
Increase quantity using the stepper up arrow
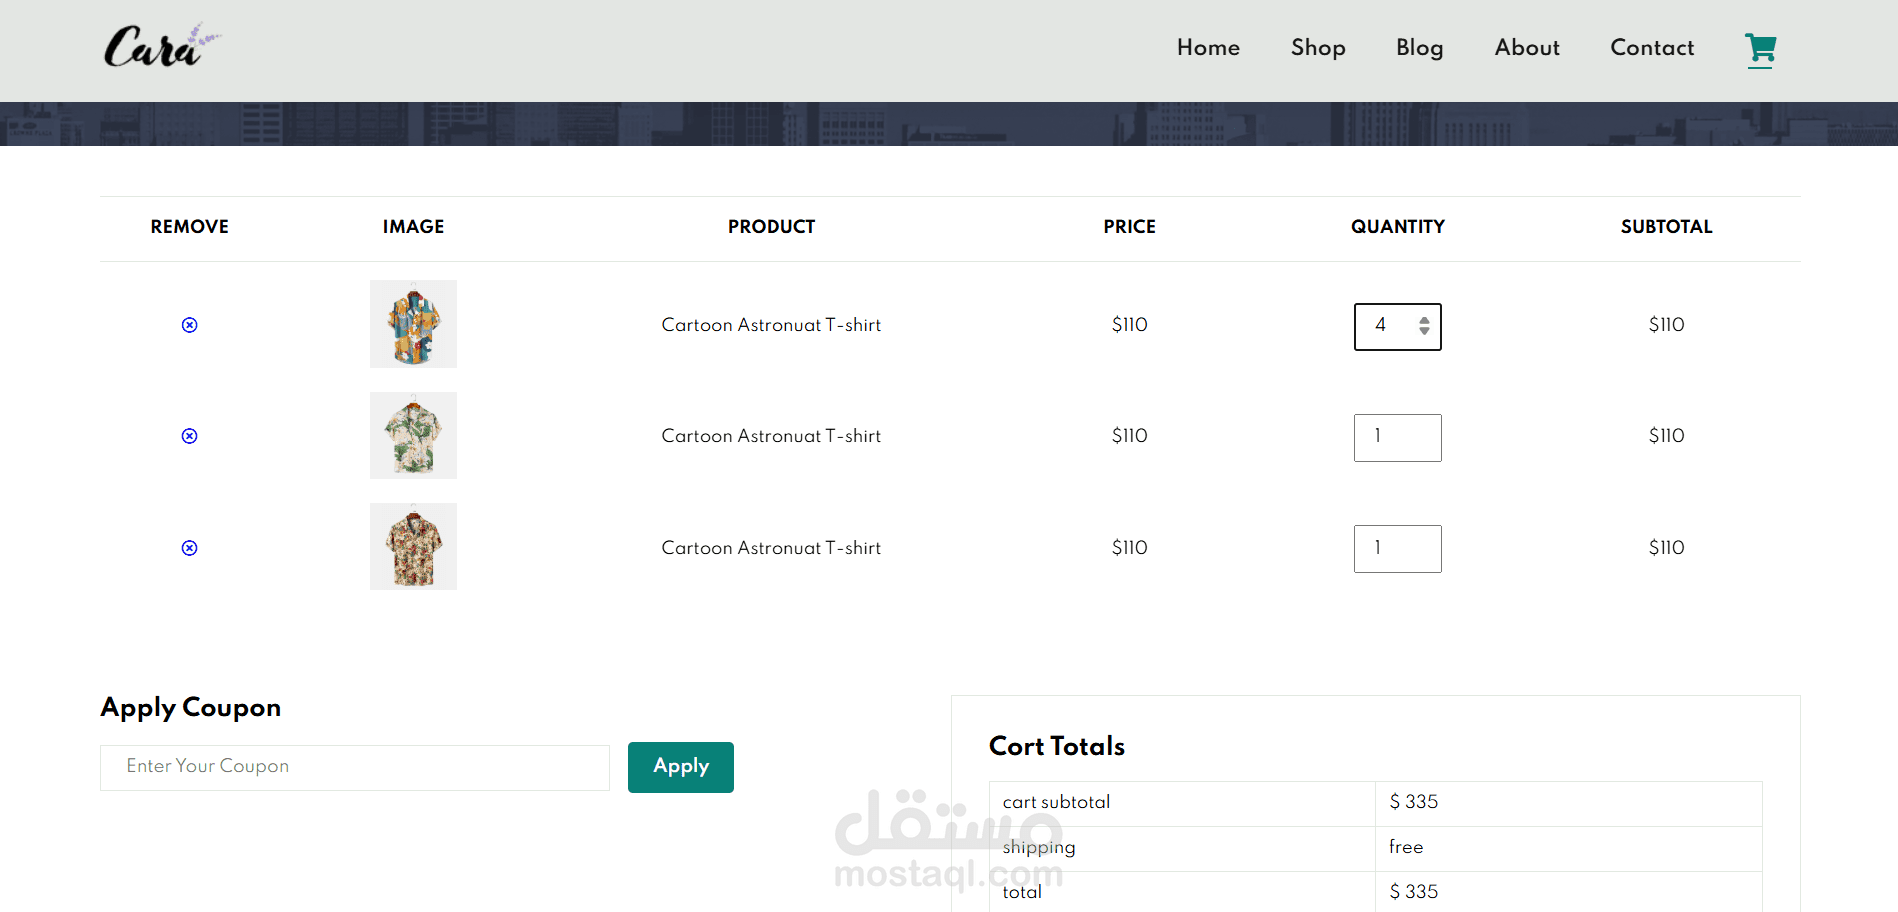click(x=1424, y=320)
